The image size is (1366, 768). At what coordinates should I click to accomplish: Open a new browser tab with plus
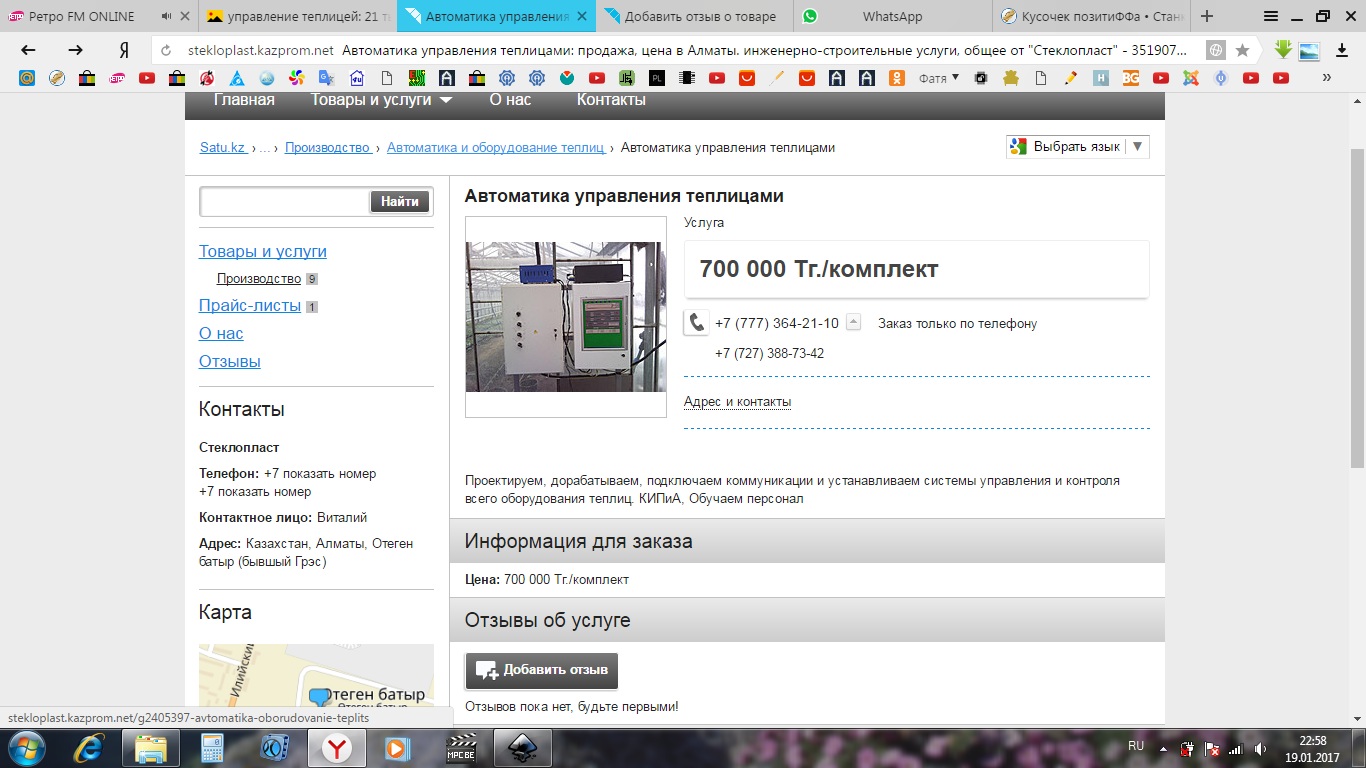(x=1207, y=16)
